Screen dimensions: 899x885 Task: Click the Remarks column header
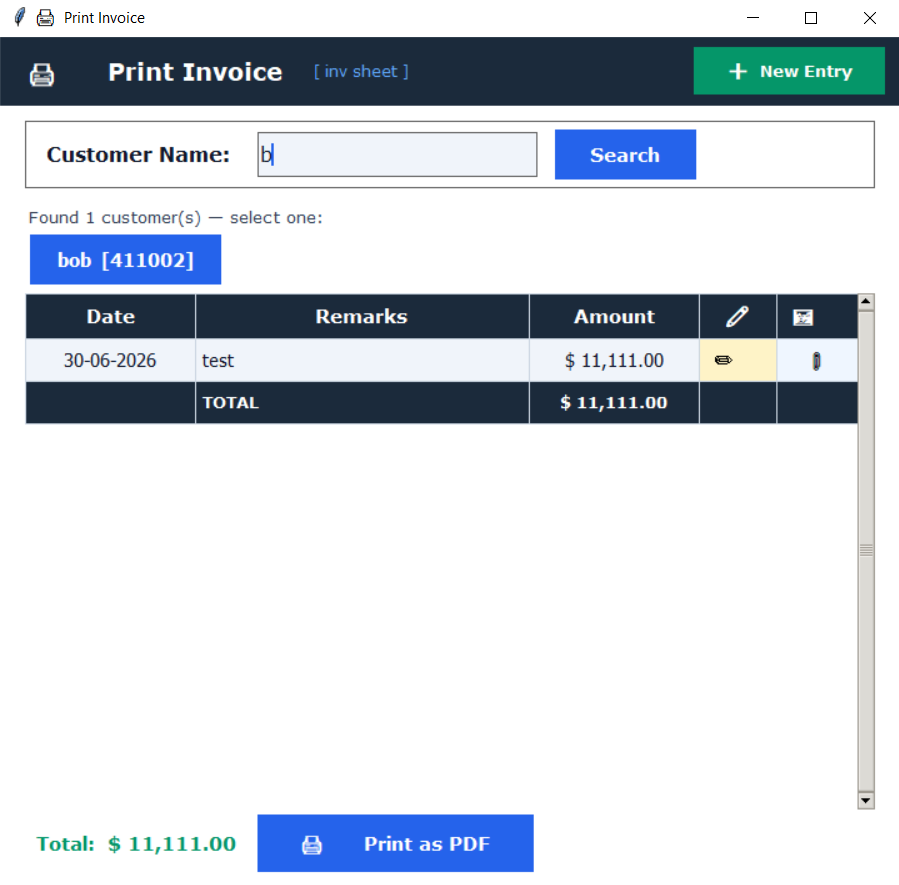click(362, 316)
